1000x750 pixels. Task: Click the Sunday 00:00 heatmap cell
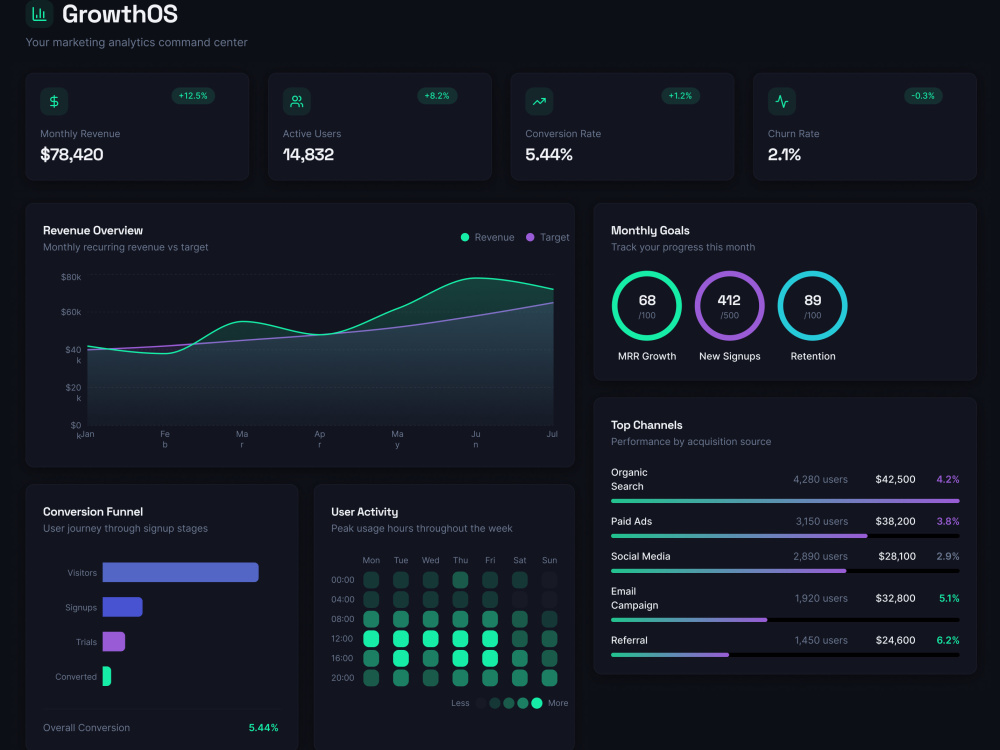tap(550, 580)
